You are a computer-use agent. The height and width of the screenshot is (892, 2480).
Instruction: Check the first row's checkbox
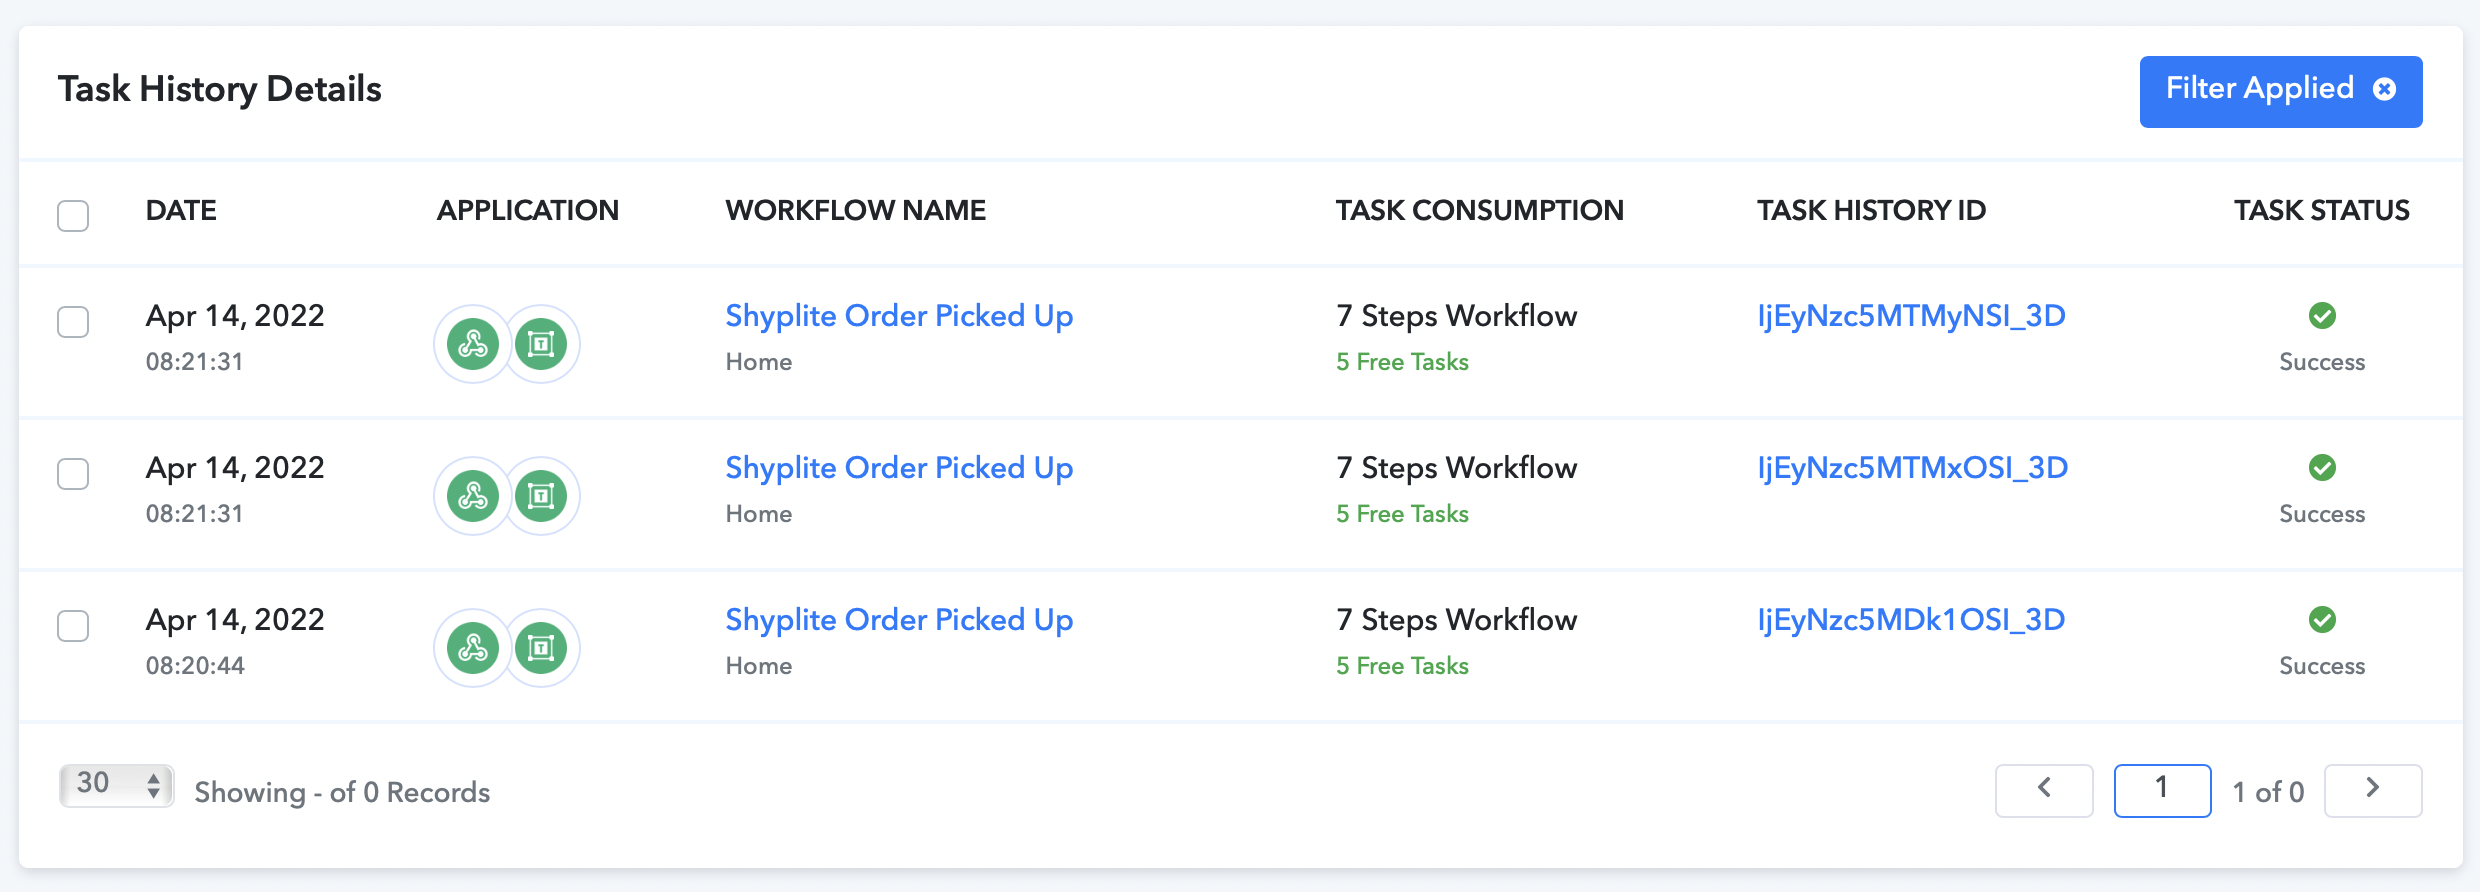pyautogui.click(x=73, y=322)
